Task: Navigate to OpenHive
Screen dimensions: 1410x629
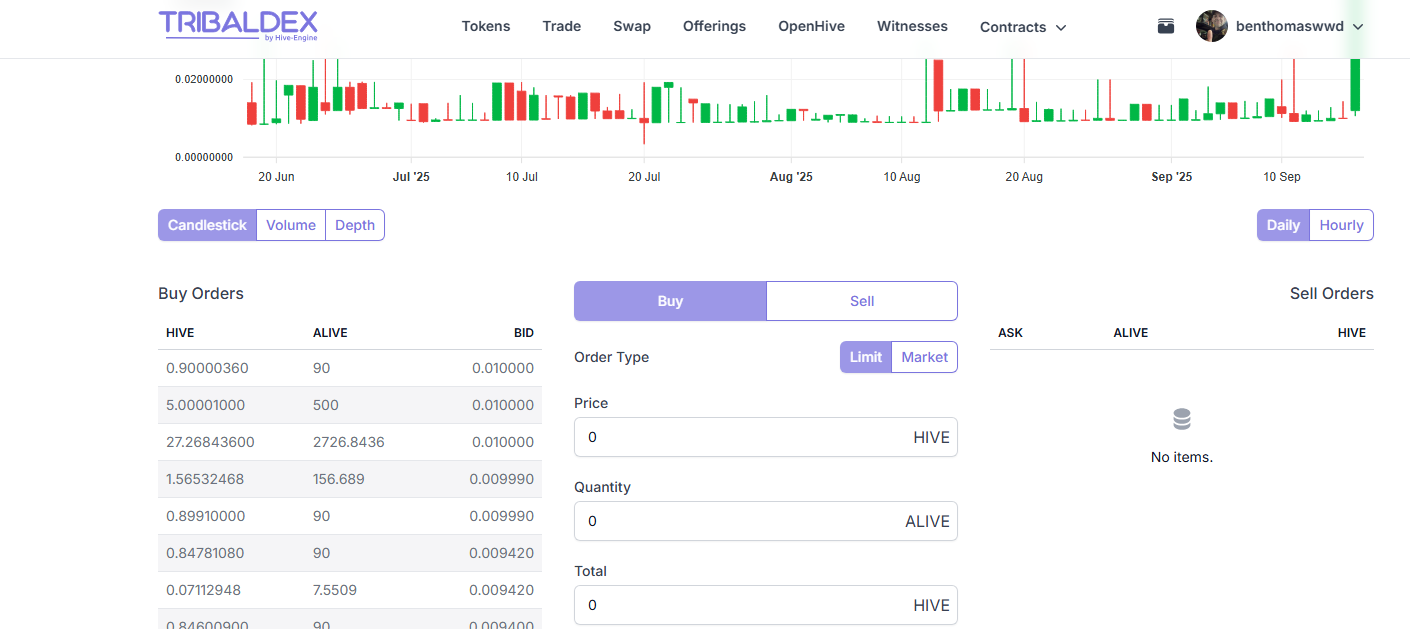Action: [x=811, y=26]
